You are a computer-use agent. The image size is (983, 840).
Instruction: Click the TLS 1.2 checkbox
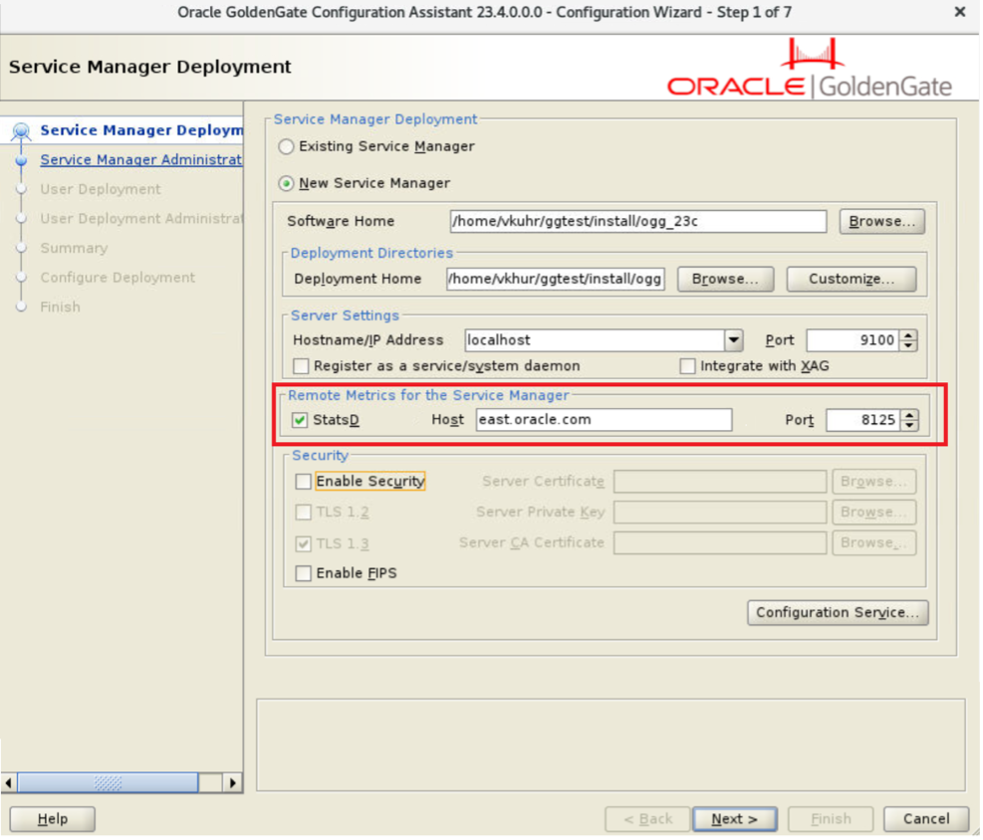(x=303, y=512)
